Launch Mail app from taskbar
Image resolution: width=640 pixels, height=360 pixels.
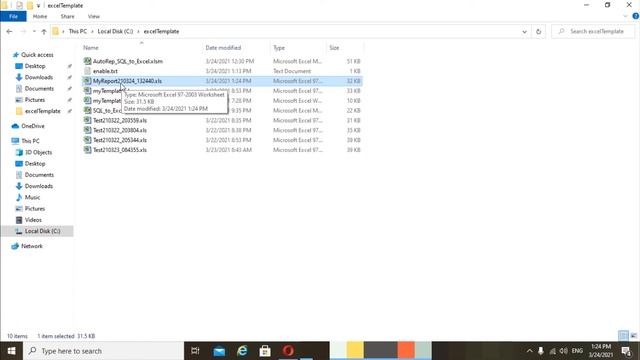coord(219,351)
